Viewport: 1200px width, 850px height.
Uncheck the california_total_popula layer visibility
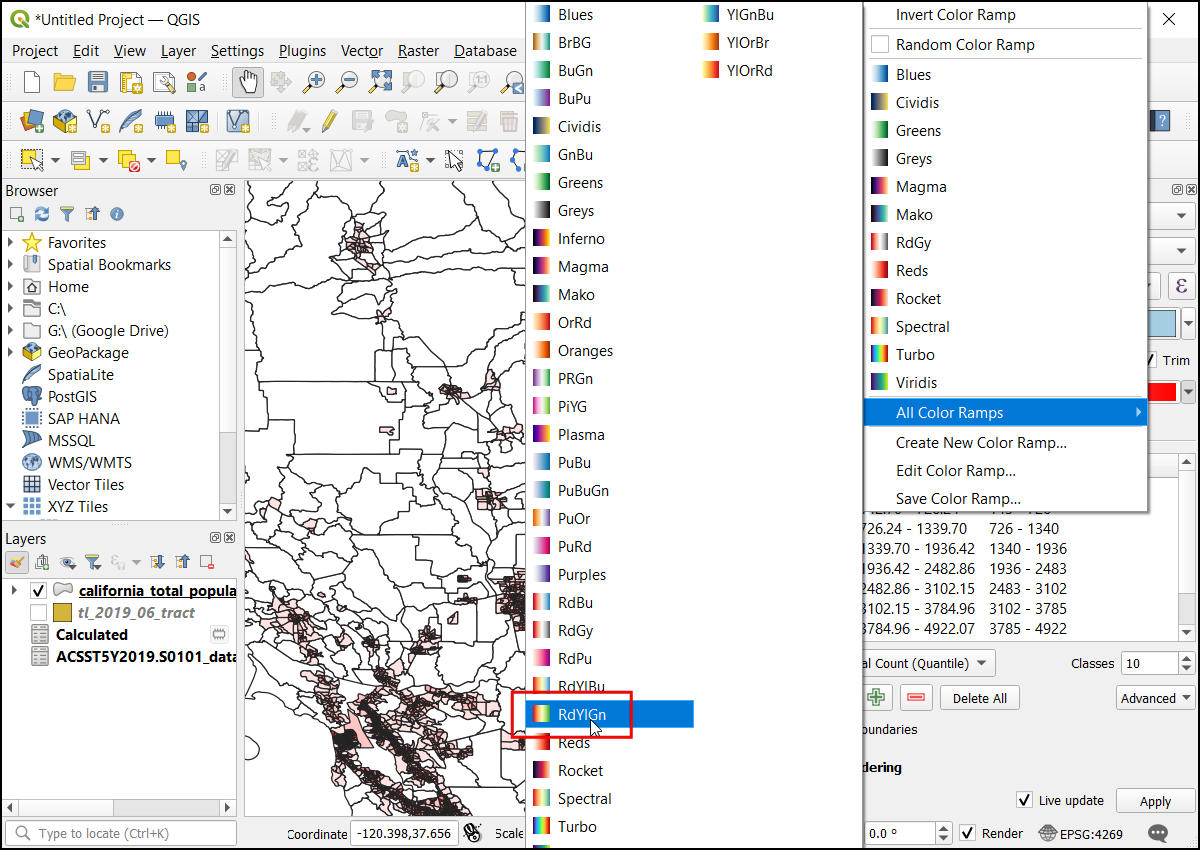click(x=39, y=590)
